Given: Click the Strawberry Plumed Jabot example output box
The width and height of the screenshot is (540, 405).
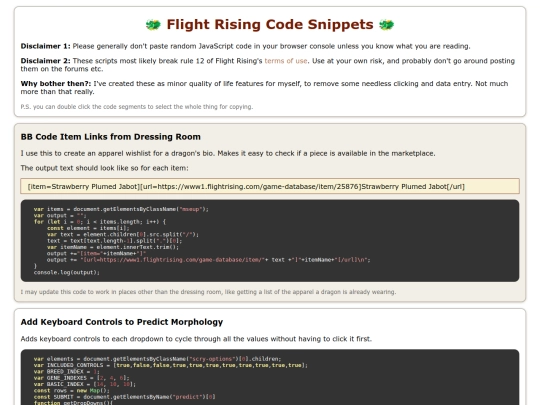Looking at the screenshot, I should tap(270, 186).
